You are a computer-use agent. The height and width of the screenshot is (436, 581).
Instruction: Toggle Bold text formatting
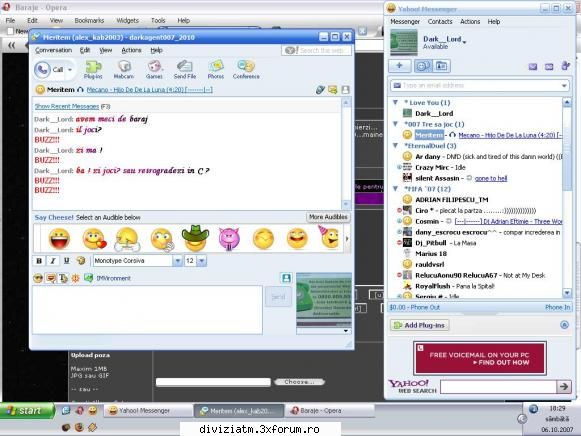(39, 261)
